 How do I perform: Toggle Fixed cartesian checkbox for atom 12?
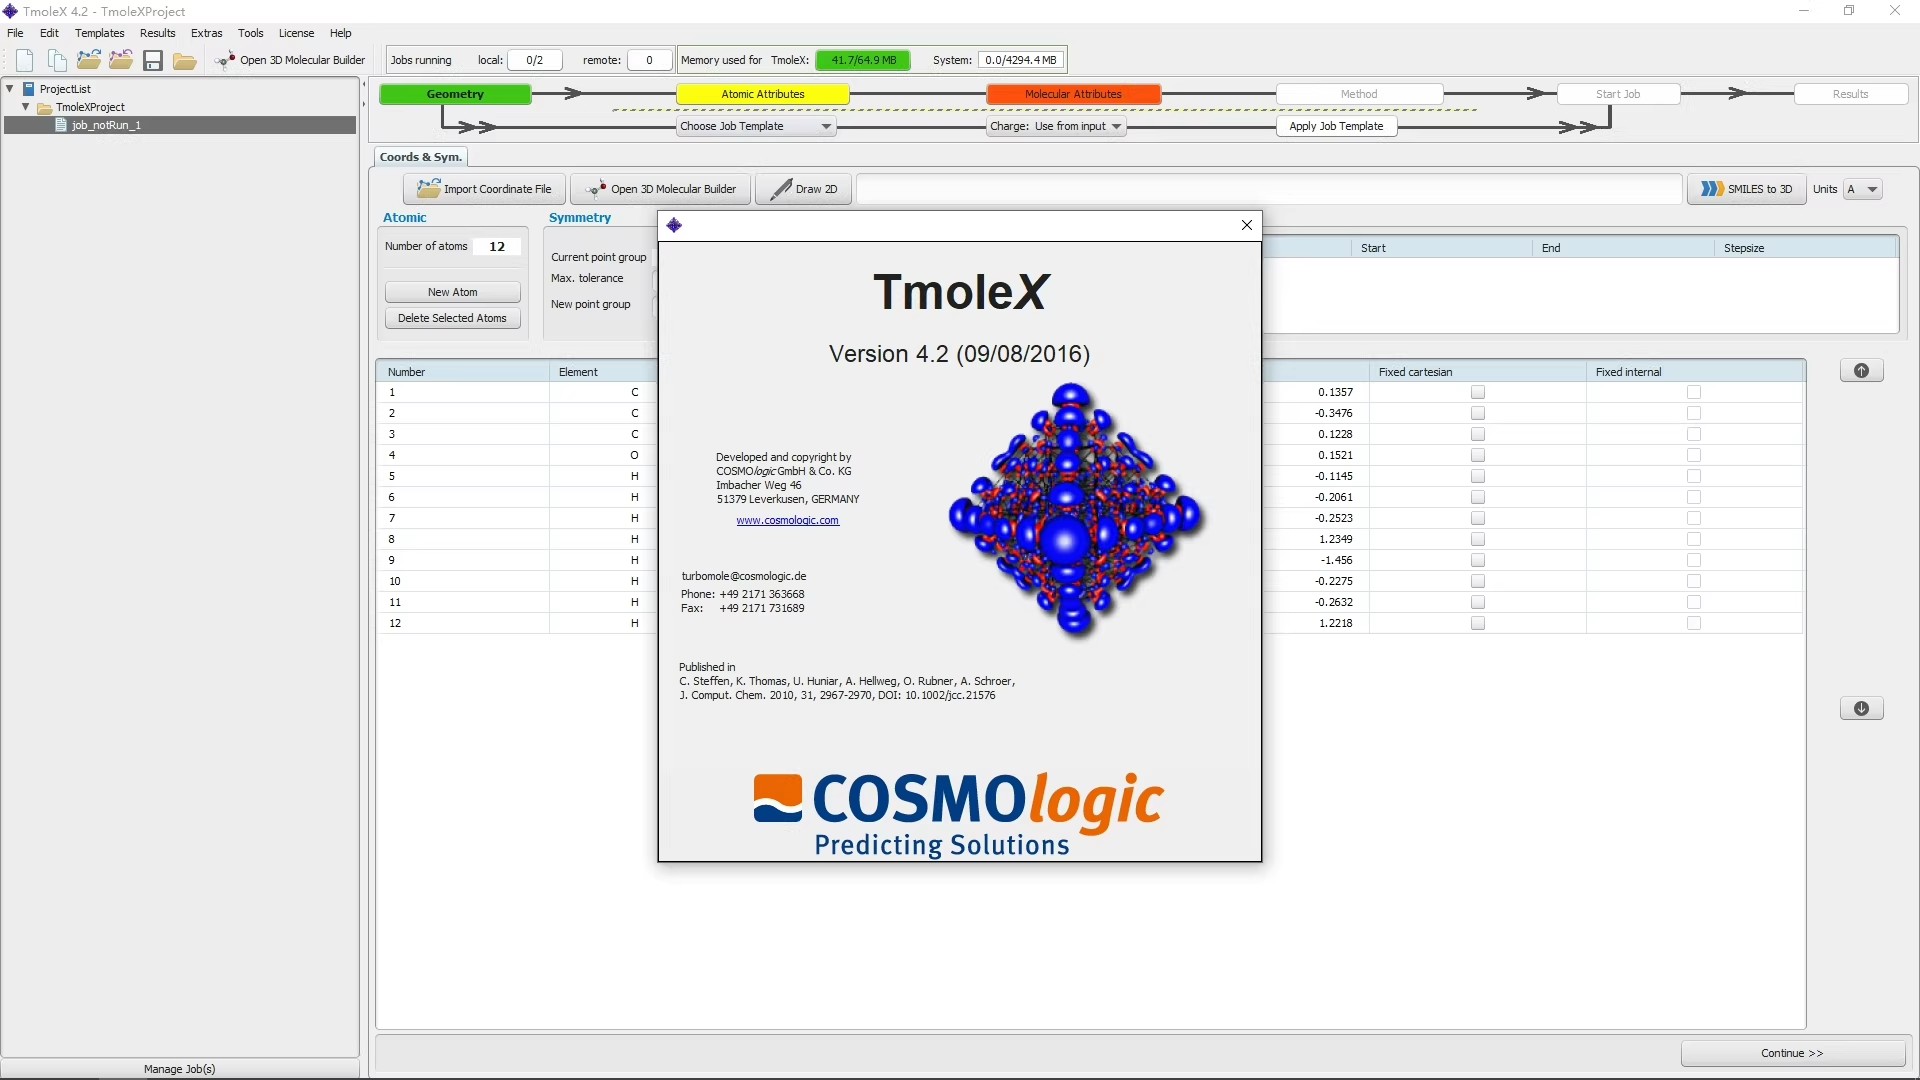pos(1478,624)
